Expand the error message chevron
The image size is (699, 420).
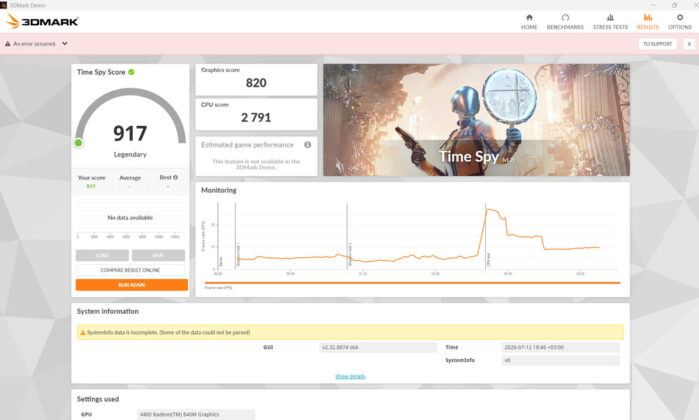(x=65, y=44)
